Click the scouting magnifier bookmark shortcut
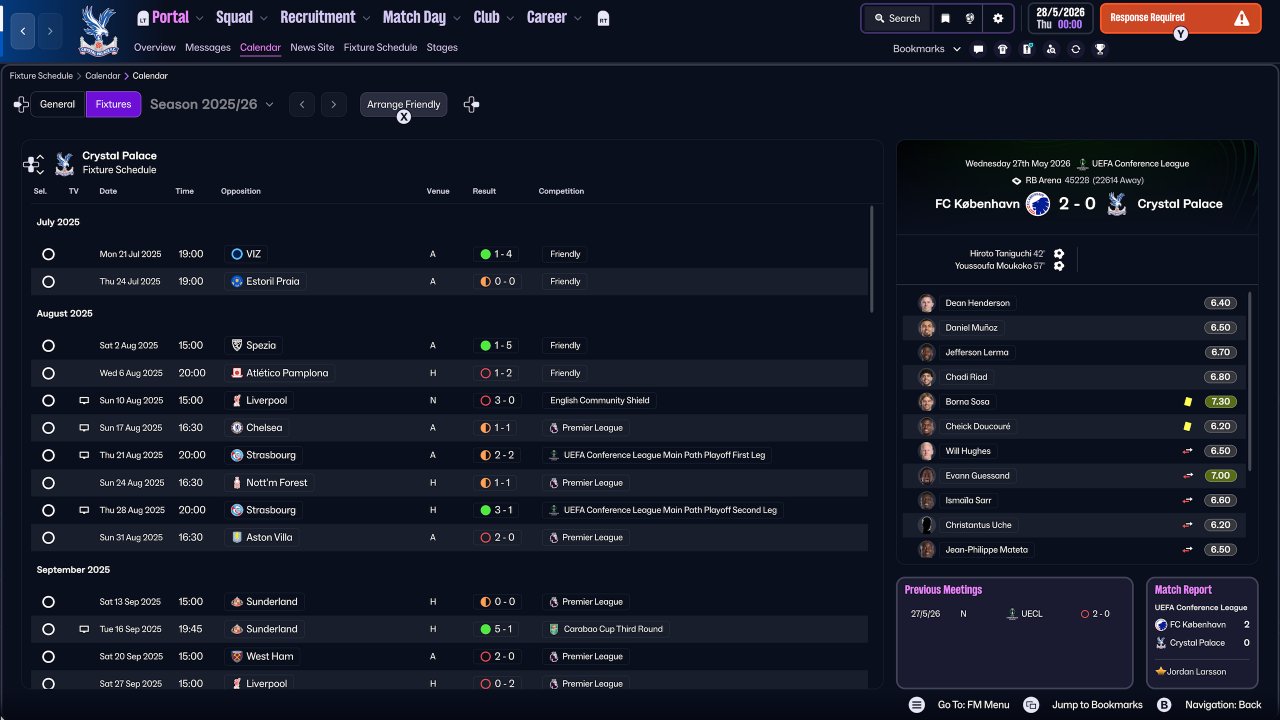Screen dimensions: 1280x720 pos(1051,49)
